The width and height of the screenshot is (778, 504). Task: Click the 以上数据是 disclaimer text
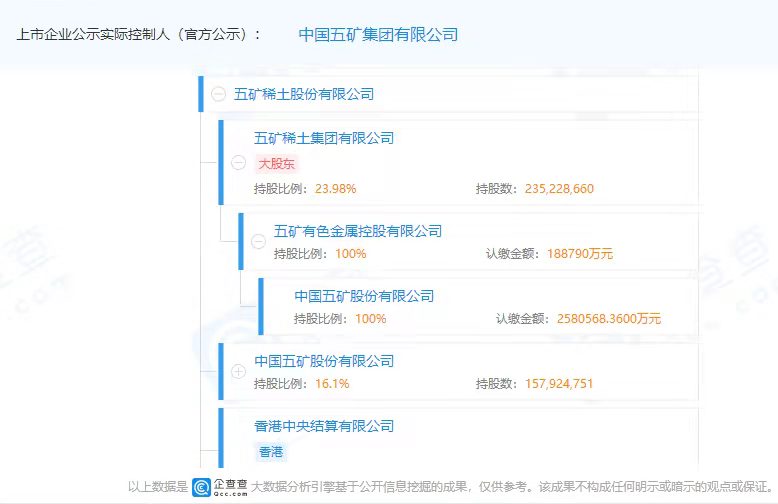pos(158,487)
